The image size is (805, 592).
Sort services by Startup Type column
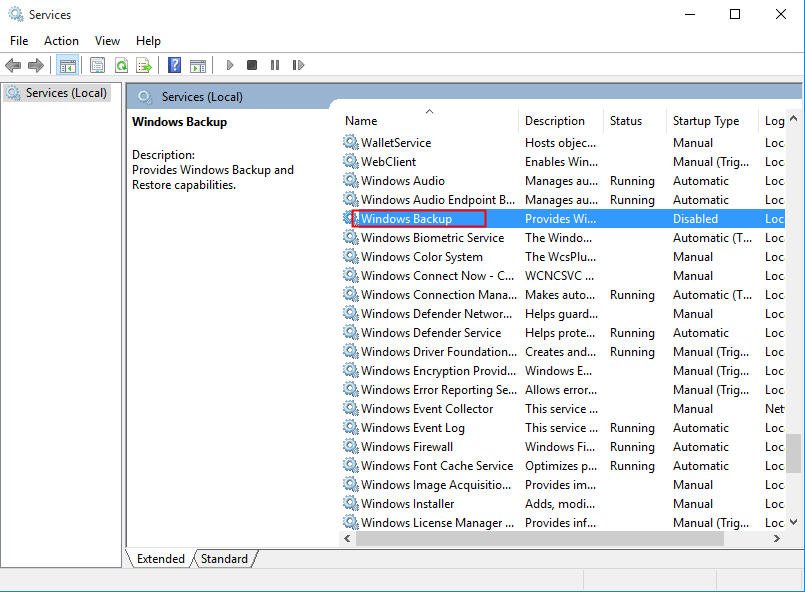tap(706, 121)
